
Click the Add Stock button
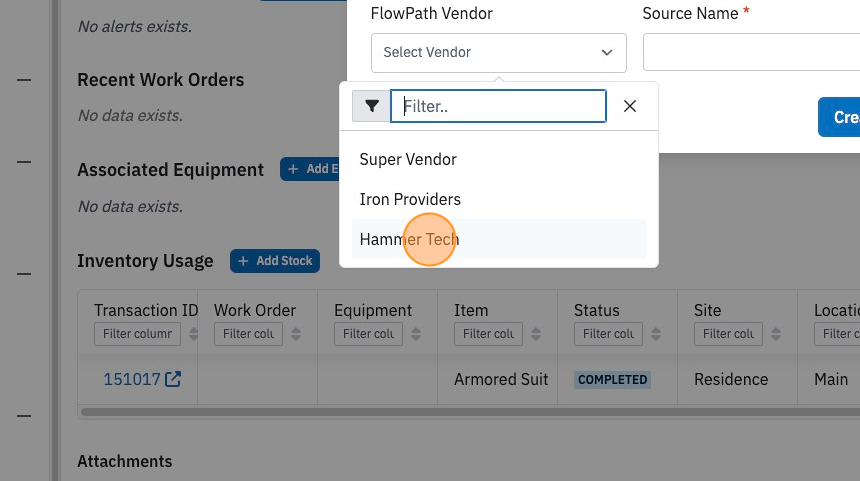point(275,261)
